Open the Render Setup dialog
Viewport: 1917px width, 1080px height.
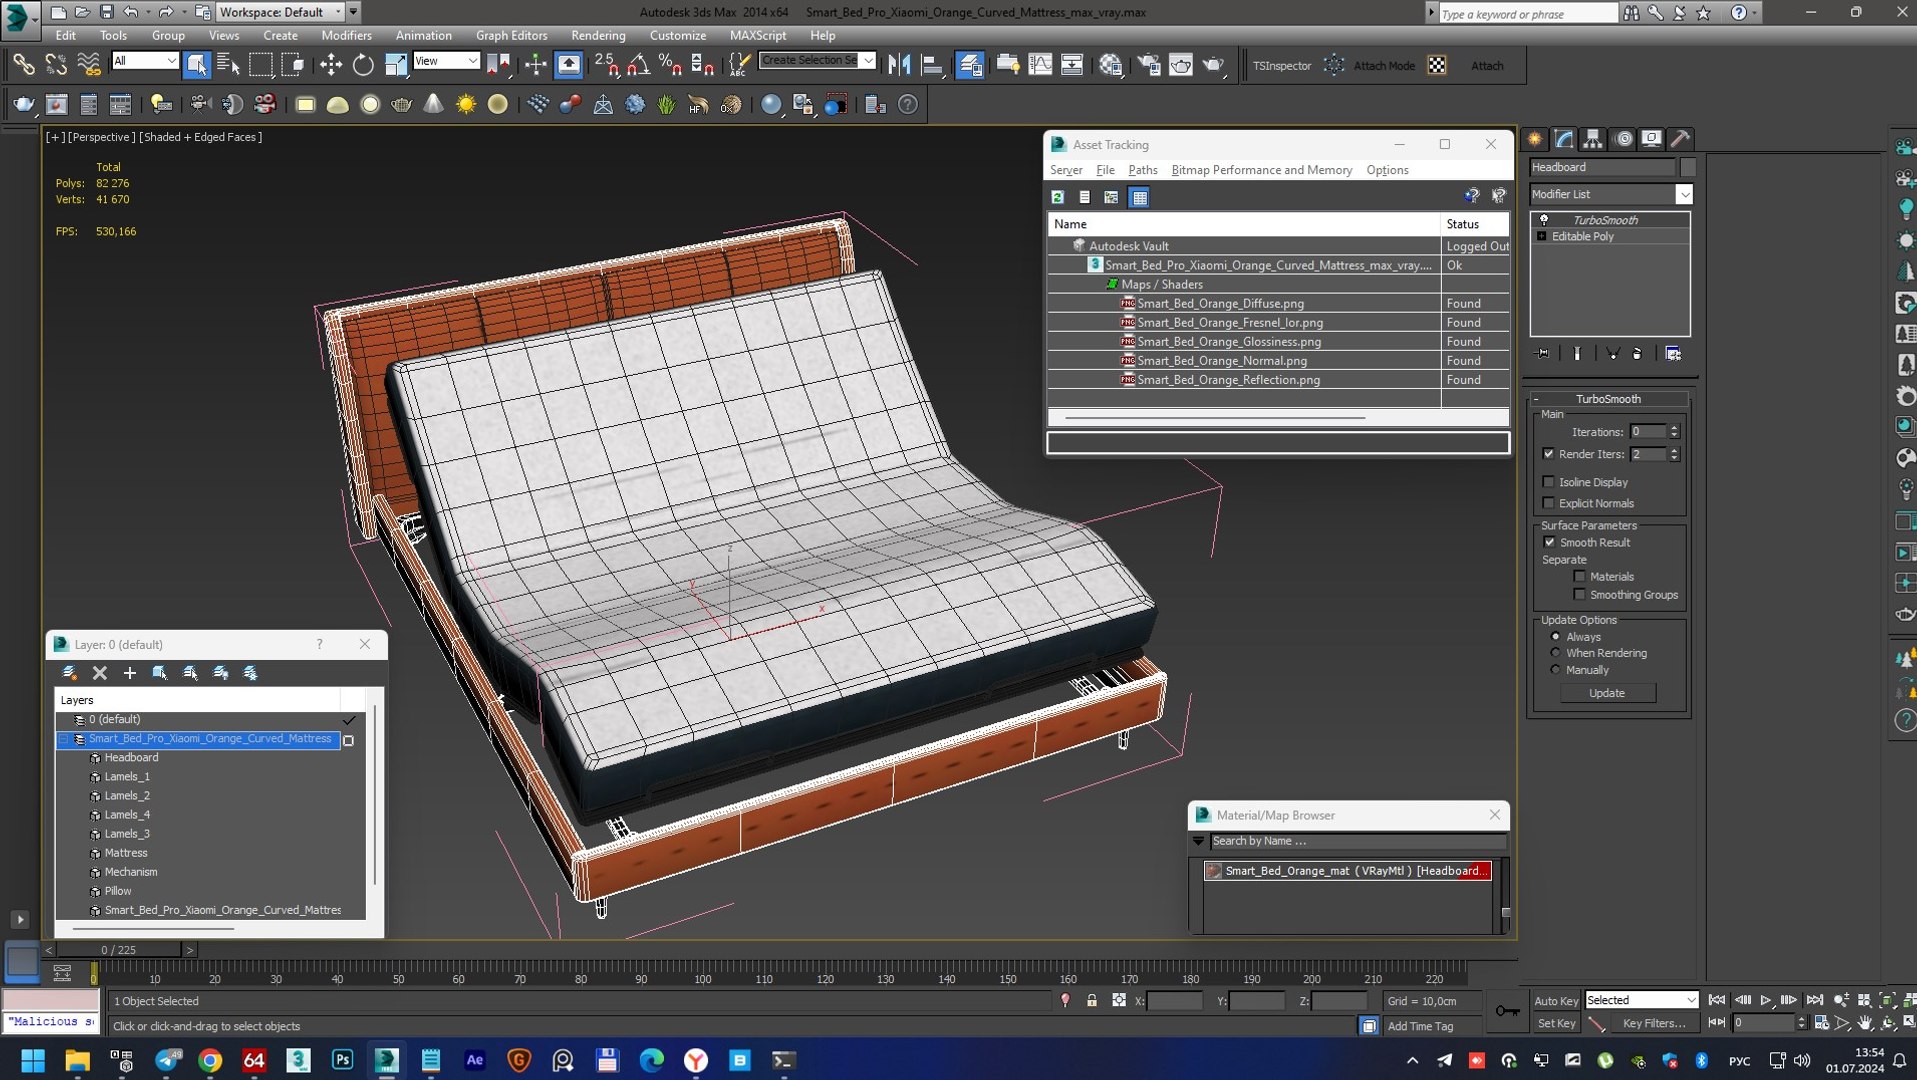(x=1149, y=65)
